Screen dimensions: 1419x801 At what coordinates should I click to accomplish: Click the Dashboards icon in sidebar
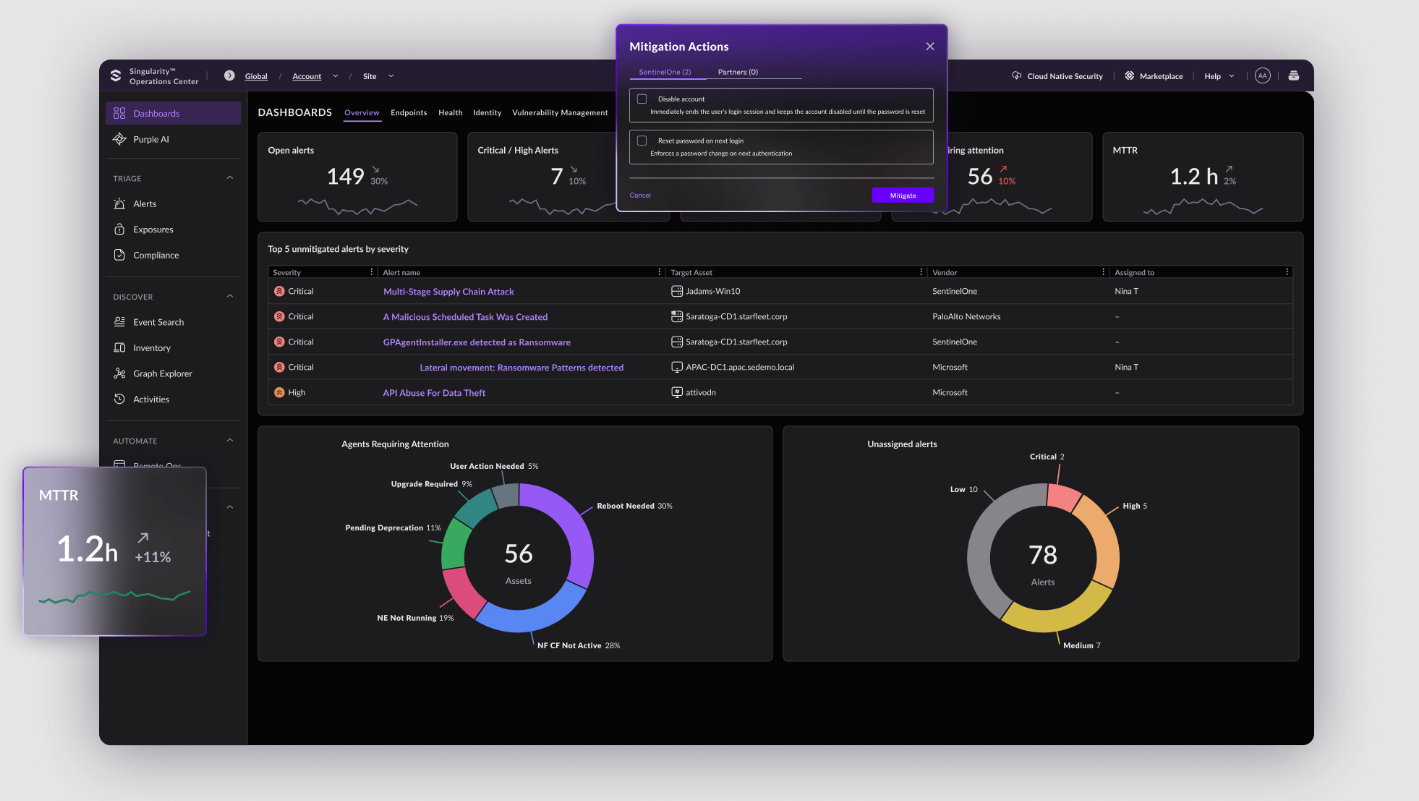click(x=119, y=114)
